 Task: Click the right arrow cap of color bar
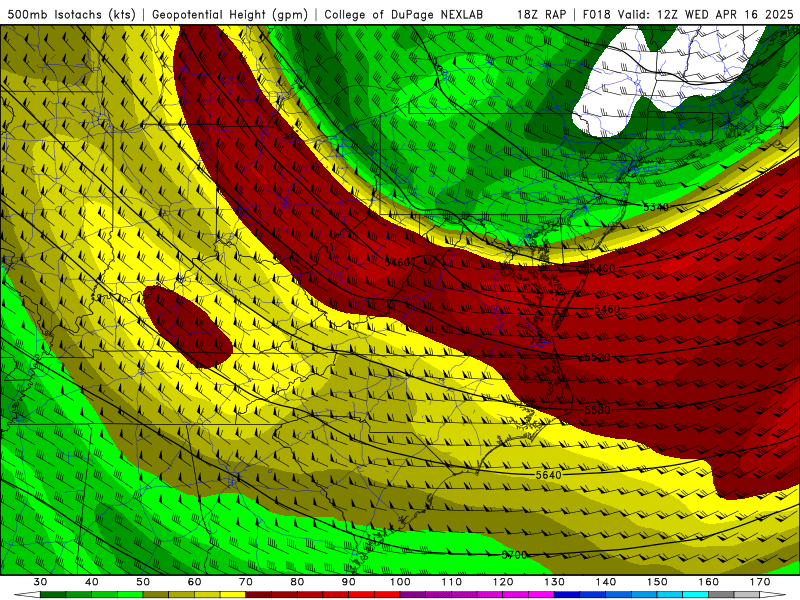(x=773, y=595)
